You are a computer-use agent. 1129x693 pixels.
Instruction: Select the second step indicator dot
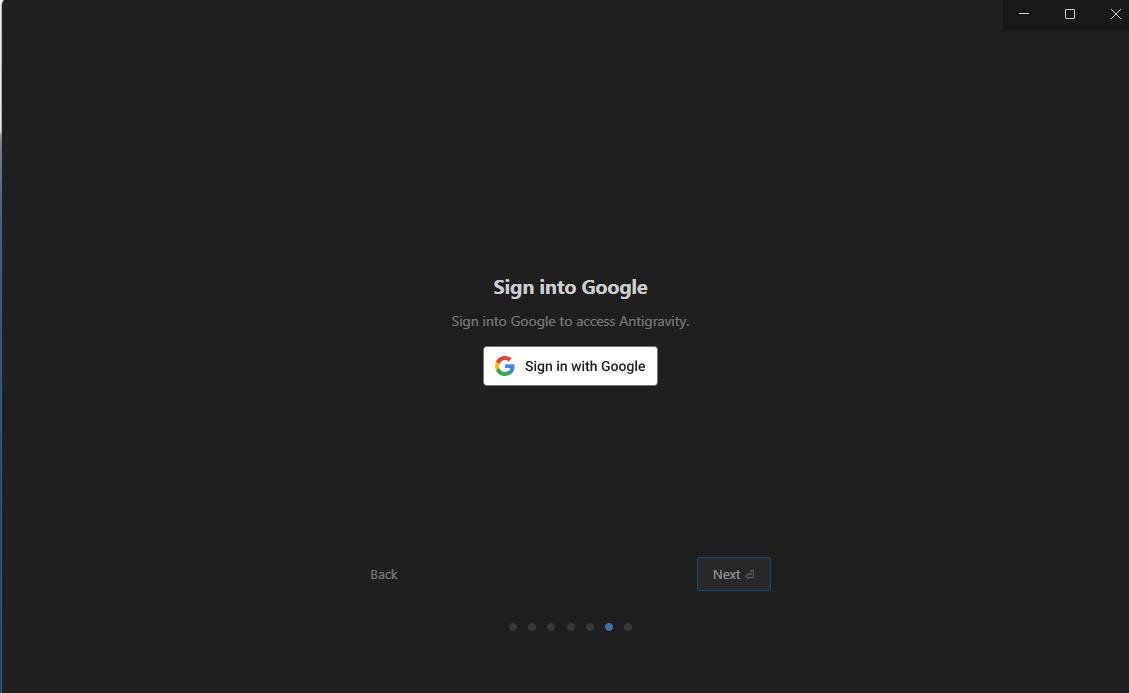[532, 627]
